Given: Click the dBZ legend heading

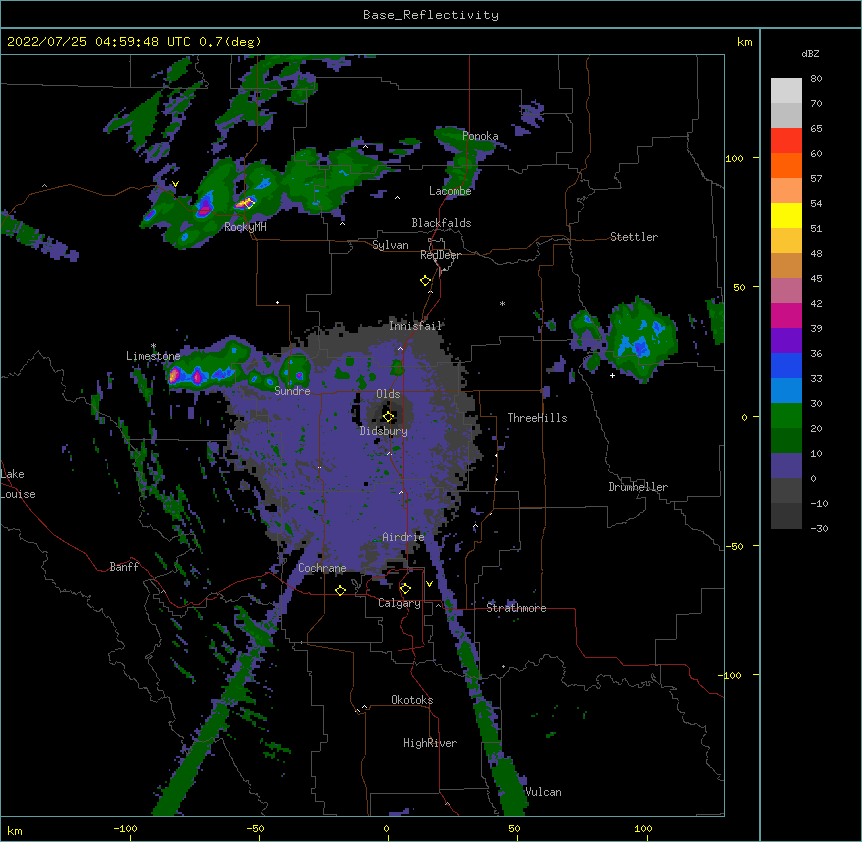Looking at the screenshot, I should (810, 53).
